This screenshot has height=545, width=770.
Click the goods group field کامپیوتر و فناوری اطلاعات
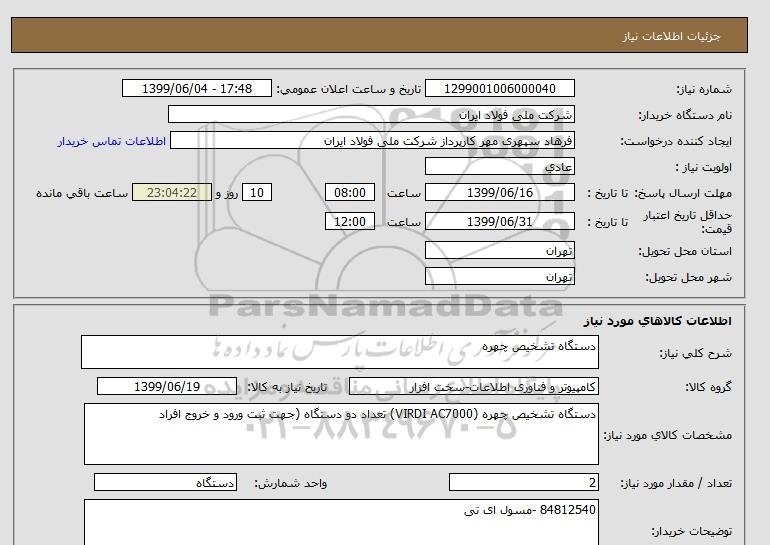coord(473,386)
